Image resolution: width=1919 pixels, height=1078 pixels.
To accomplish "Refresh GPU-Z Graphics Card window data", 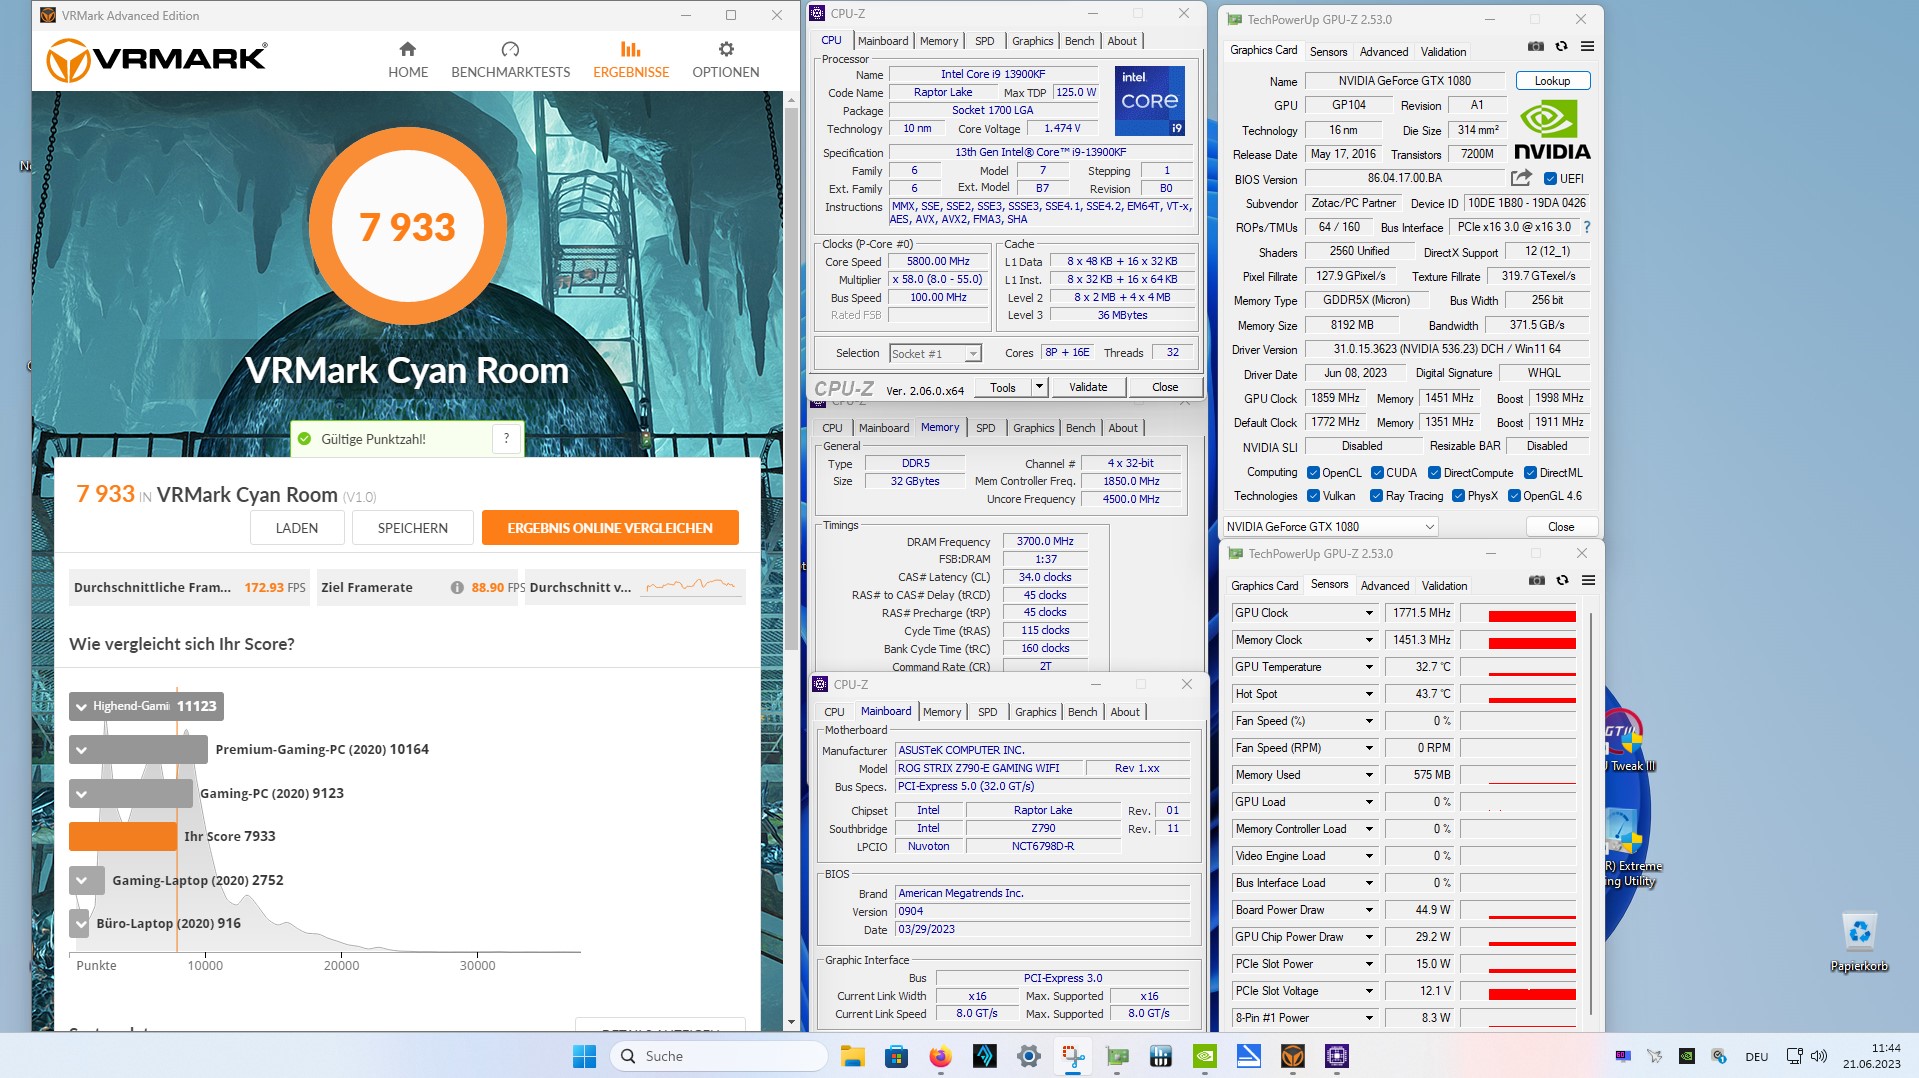I will (1561, 46).
